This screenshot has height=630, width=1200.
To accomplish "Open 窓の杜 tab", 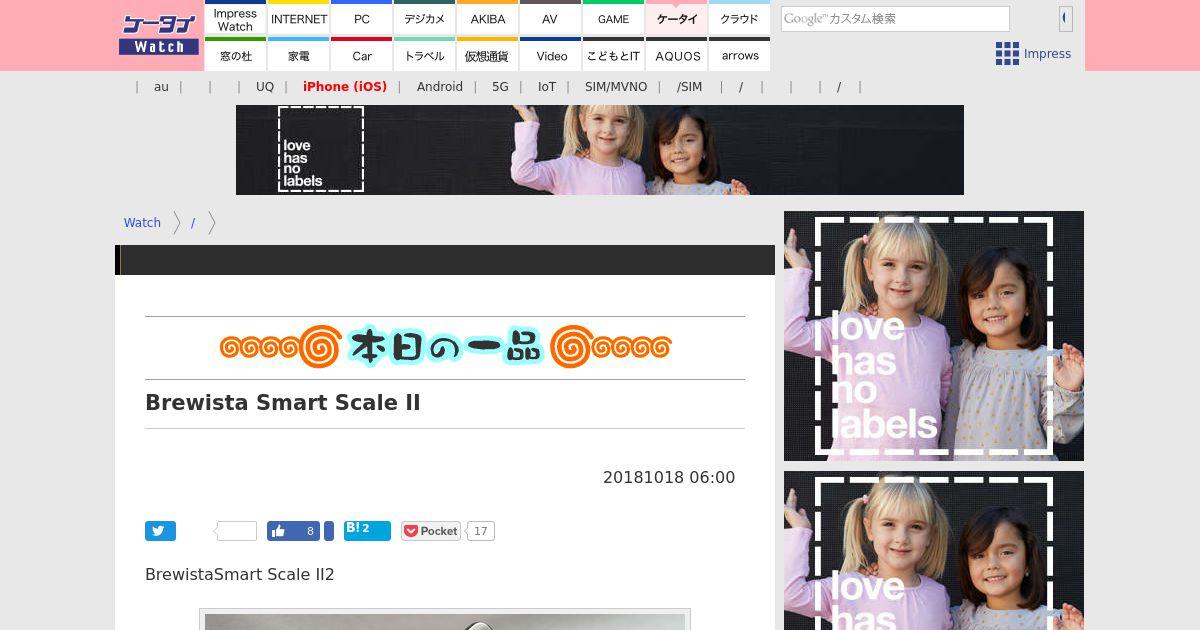I will coord(236,55).
